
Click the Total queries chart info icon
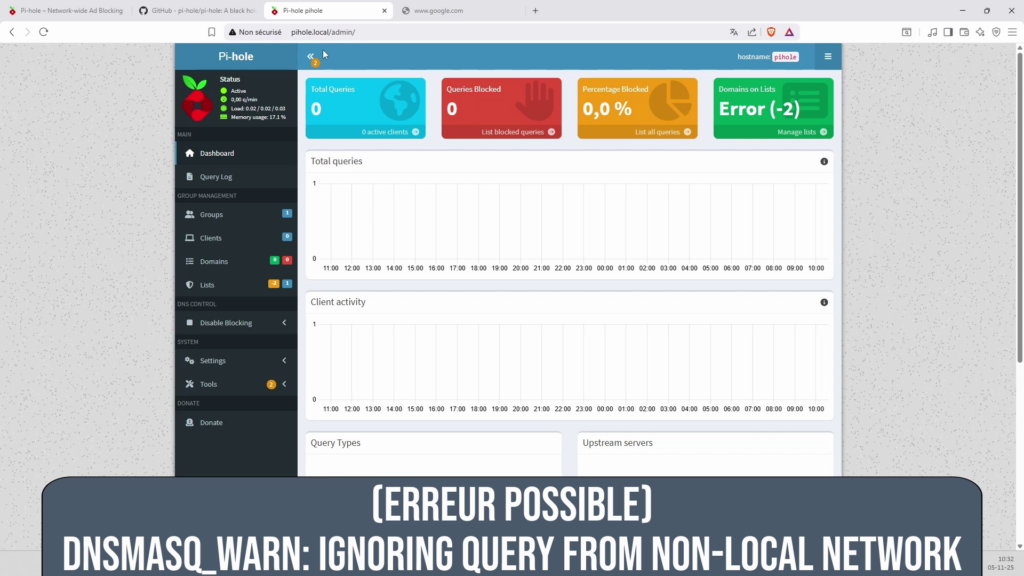coord(824,161)
